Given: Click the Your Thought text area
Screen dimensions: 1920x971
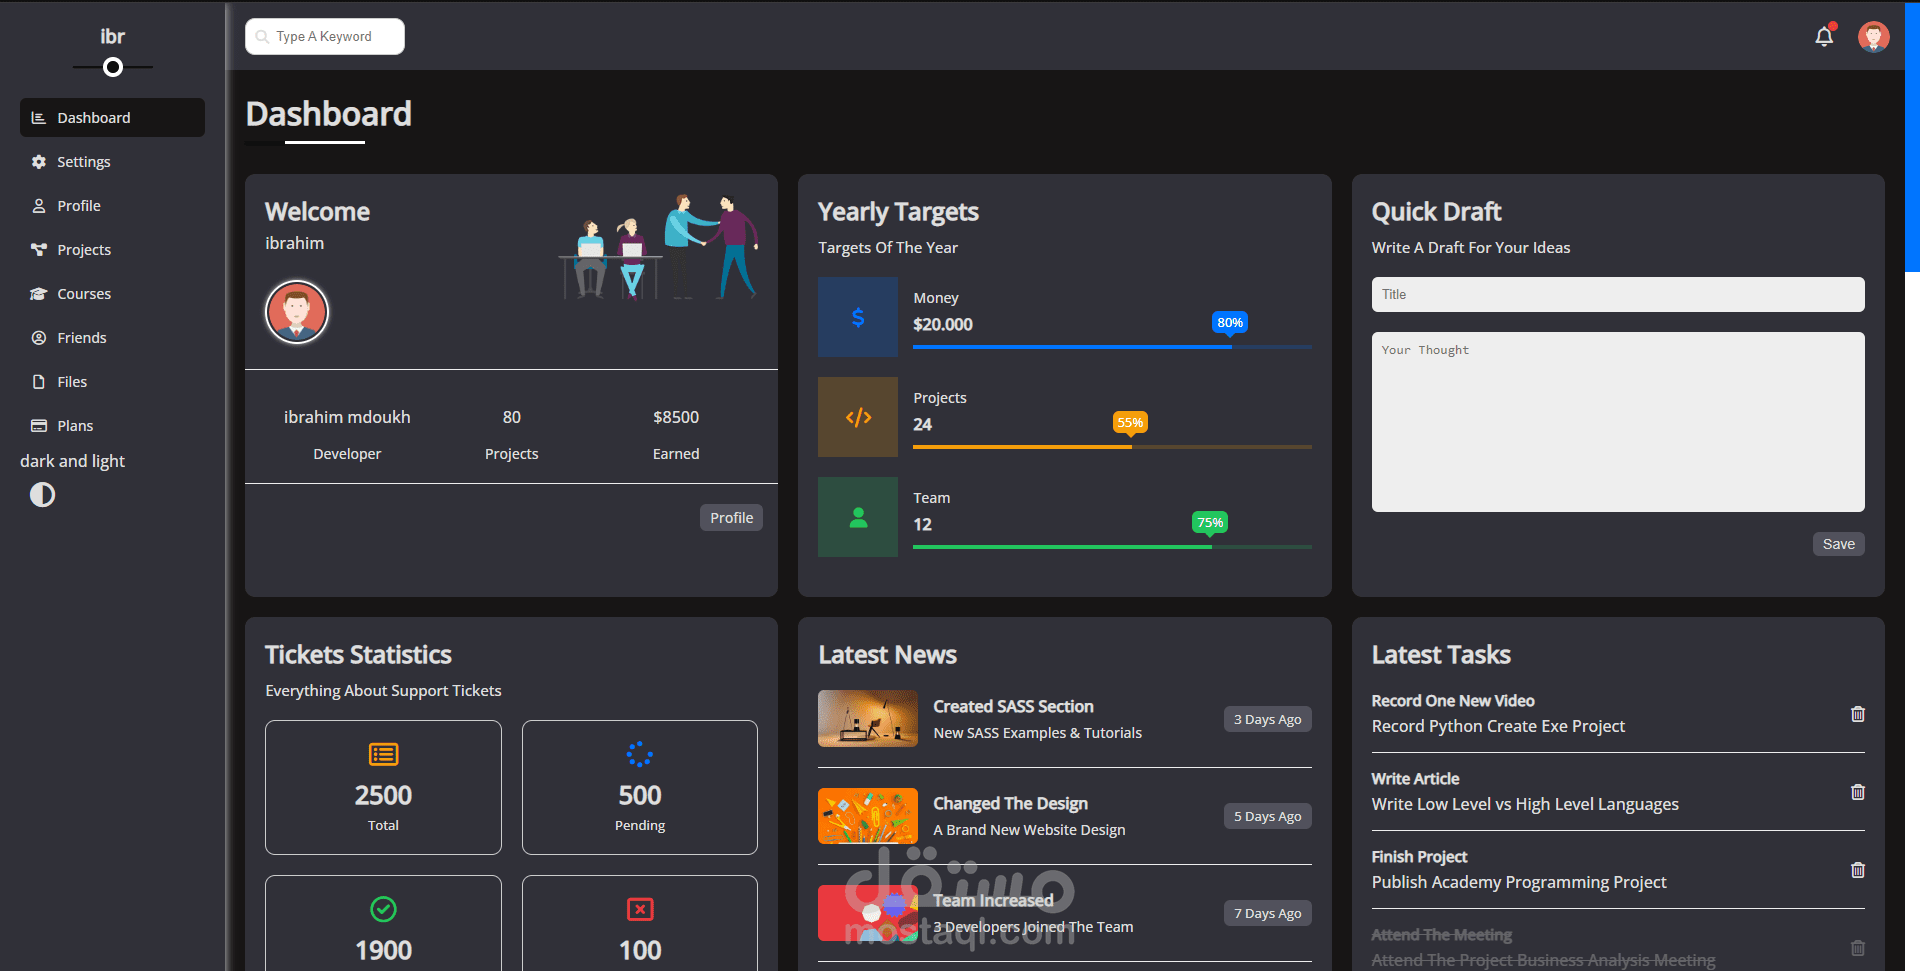Looking at the screenshot, I should point(1618,422).
